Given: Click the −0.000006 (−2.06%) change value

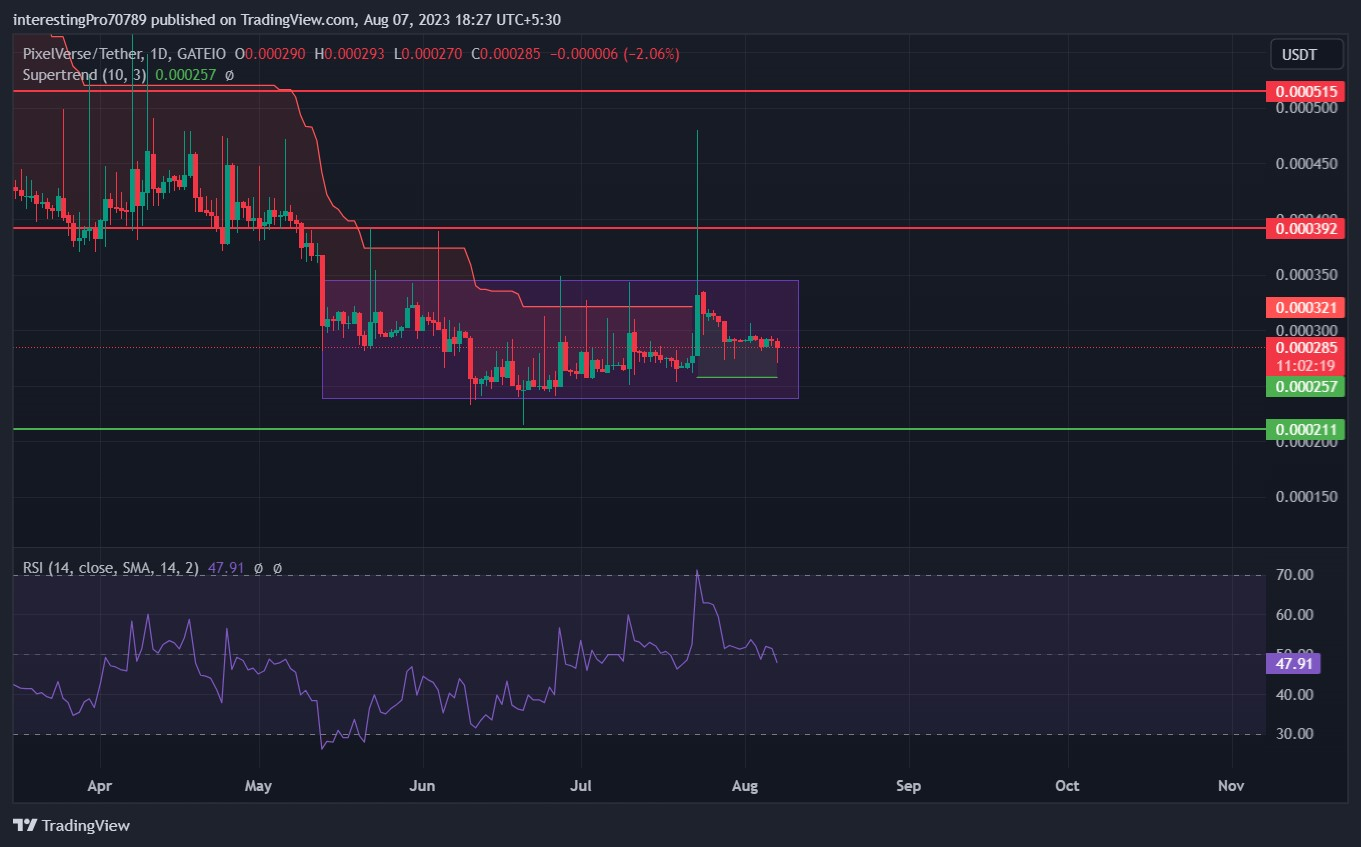Looking at the screenshot, I should click(x=613, y=54).
